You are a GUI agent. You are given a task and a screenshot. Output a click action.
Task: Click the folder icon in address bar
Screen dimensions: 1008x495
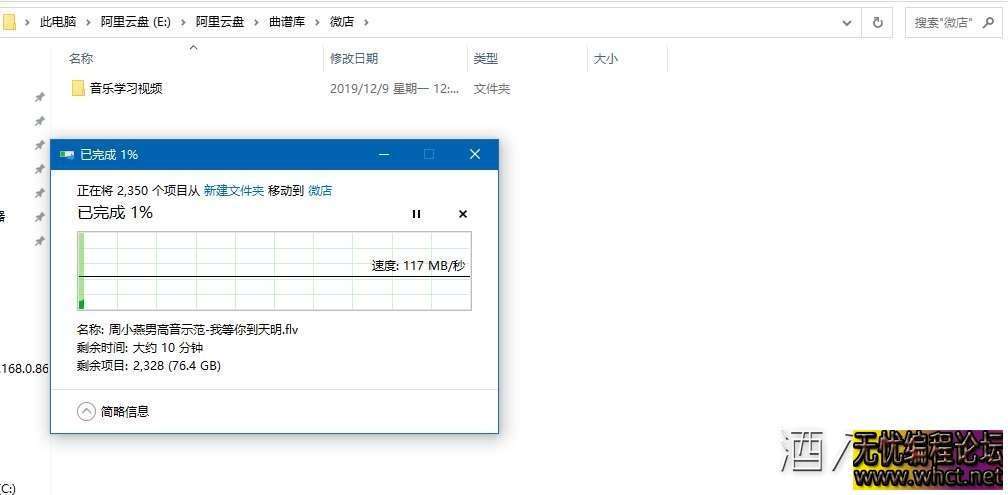coord(9,22)
